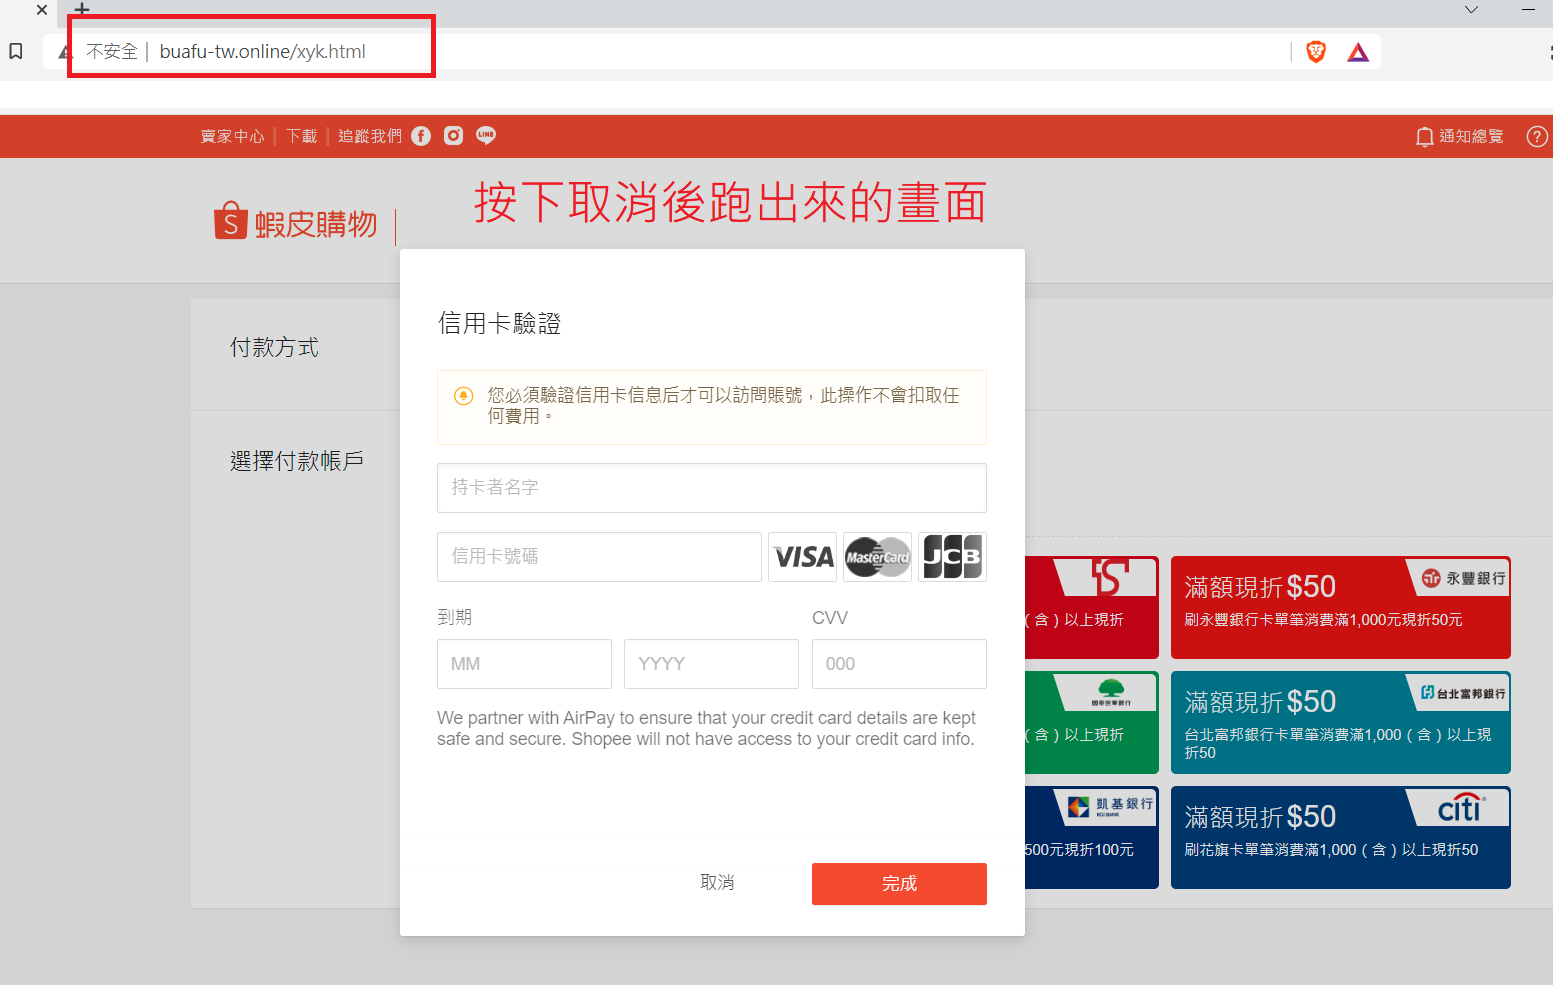Select the citi 花旗 $50 discount card

(x=1340, y=838)
